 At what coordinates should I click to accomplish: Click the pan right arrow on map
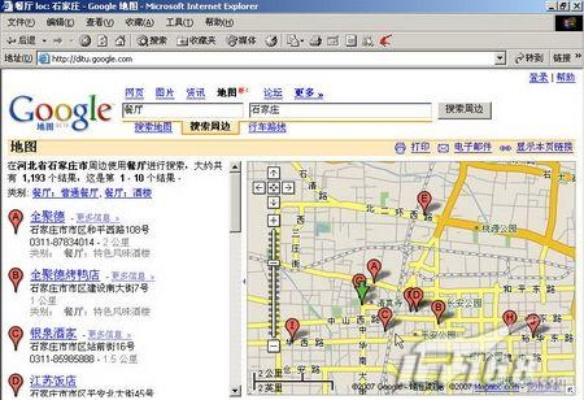288,187
